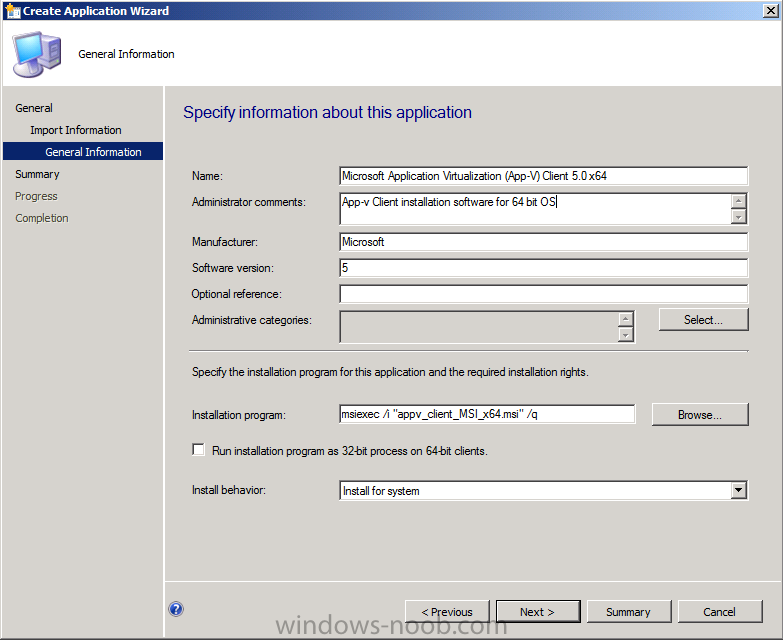Click the 'Installation program:' label

(239, 415)
